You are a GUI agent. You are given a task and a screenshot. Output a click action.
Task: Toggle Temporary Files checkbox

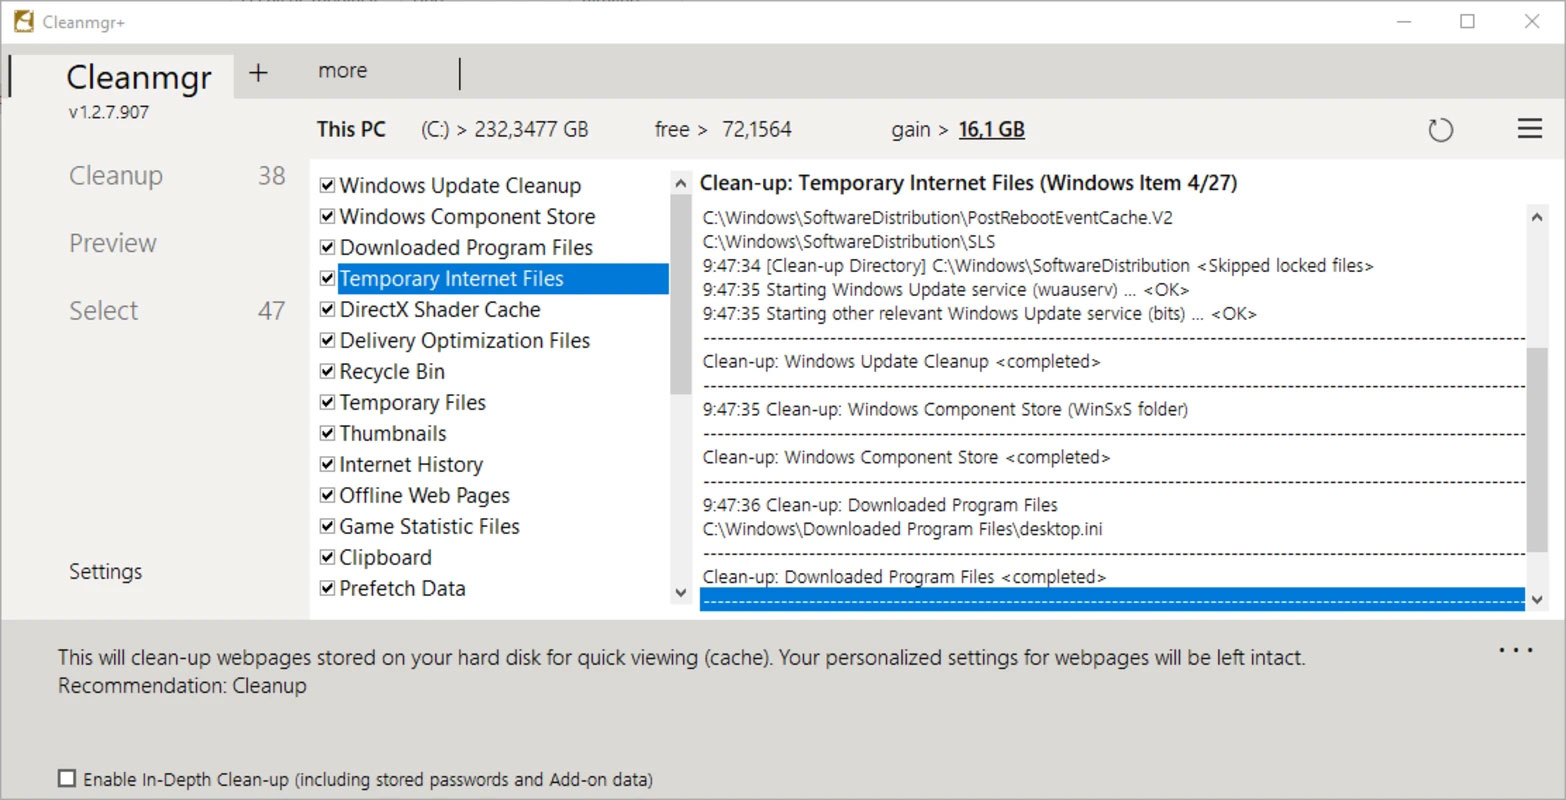[x=327, y=403]
